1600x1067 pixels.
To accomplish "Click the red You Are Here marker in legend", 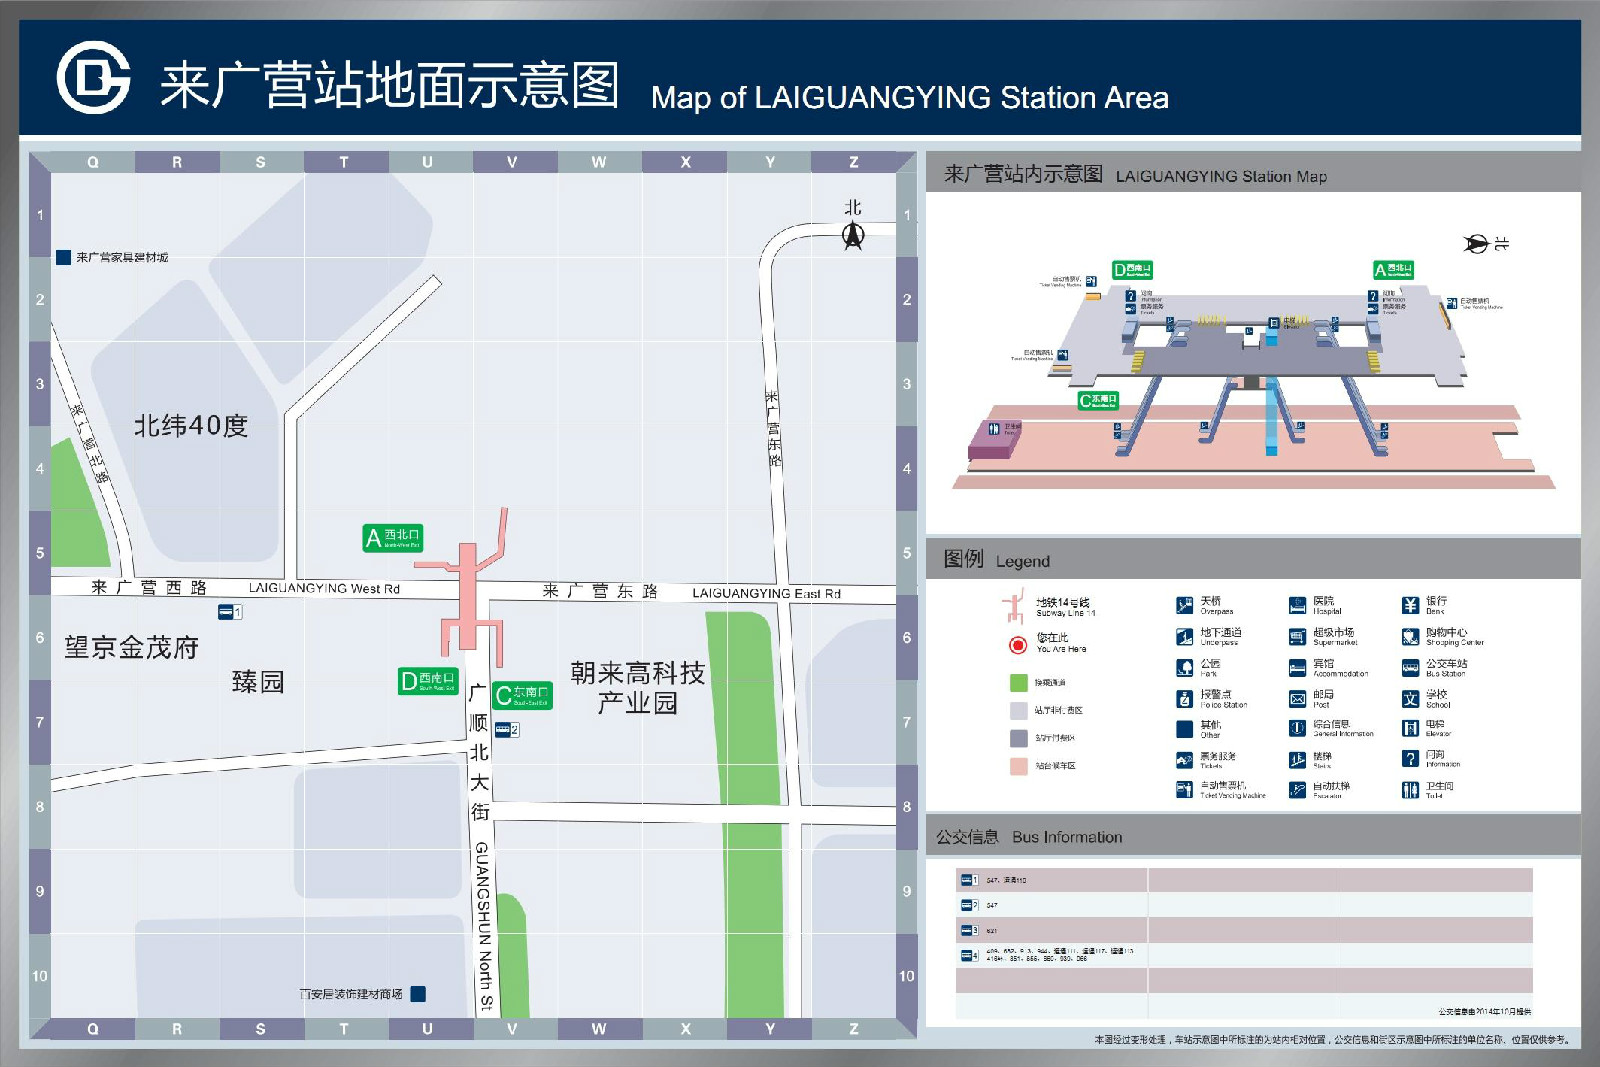I will 1017,645.
